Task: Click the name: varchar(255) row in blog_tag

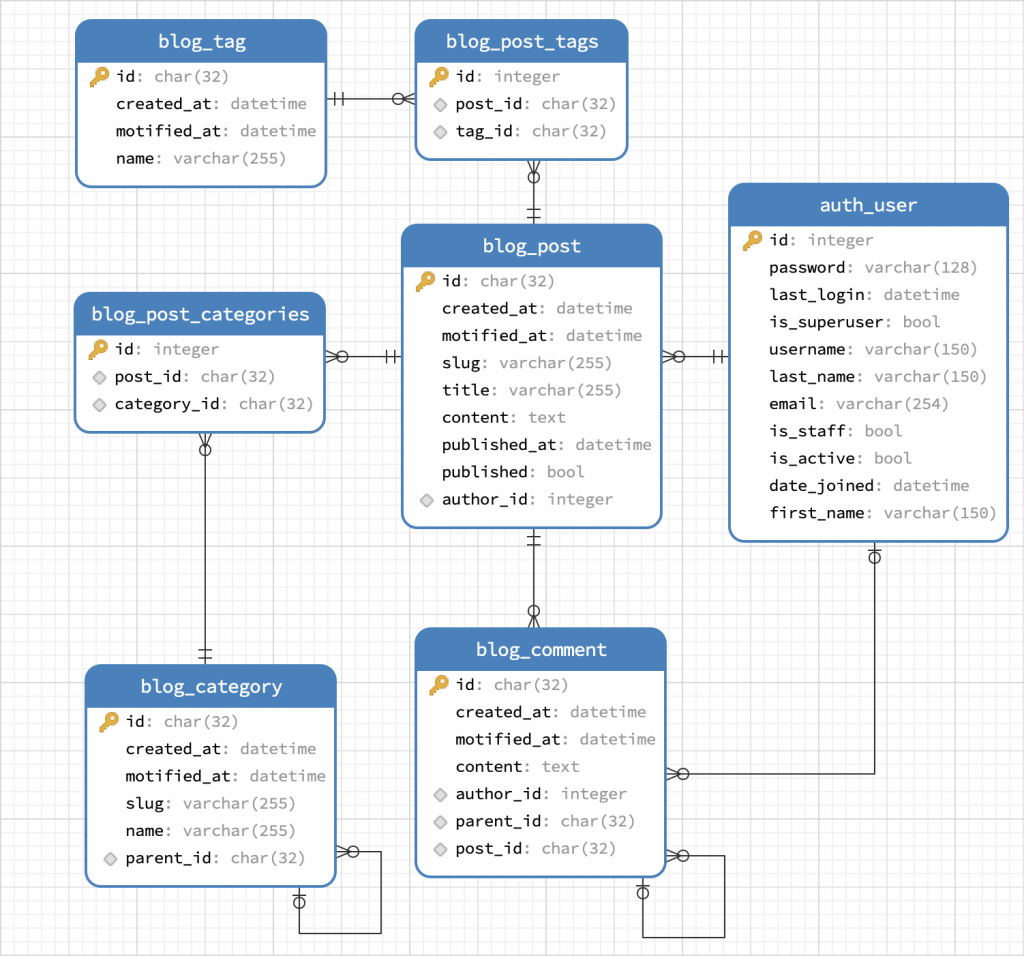Action: (x=201, y=159)
